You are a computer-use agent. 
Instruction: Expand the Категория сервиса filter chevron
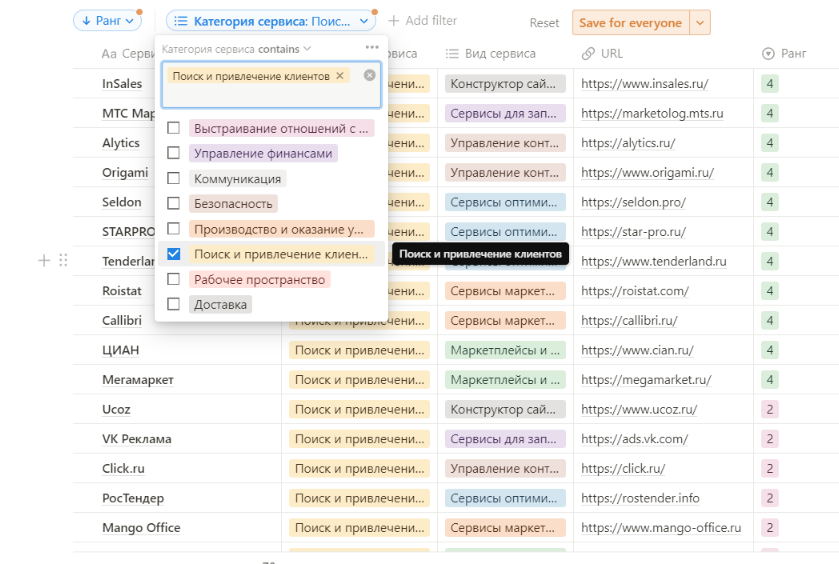tap(364, 21)
